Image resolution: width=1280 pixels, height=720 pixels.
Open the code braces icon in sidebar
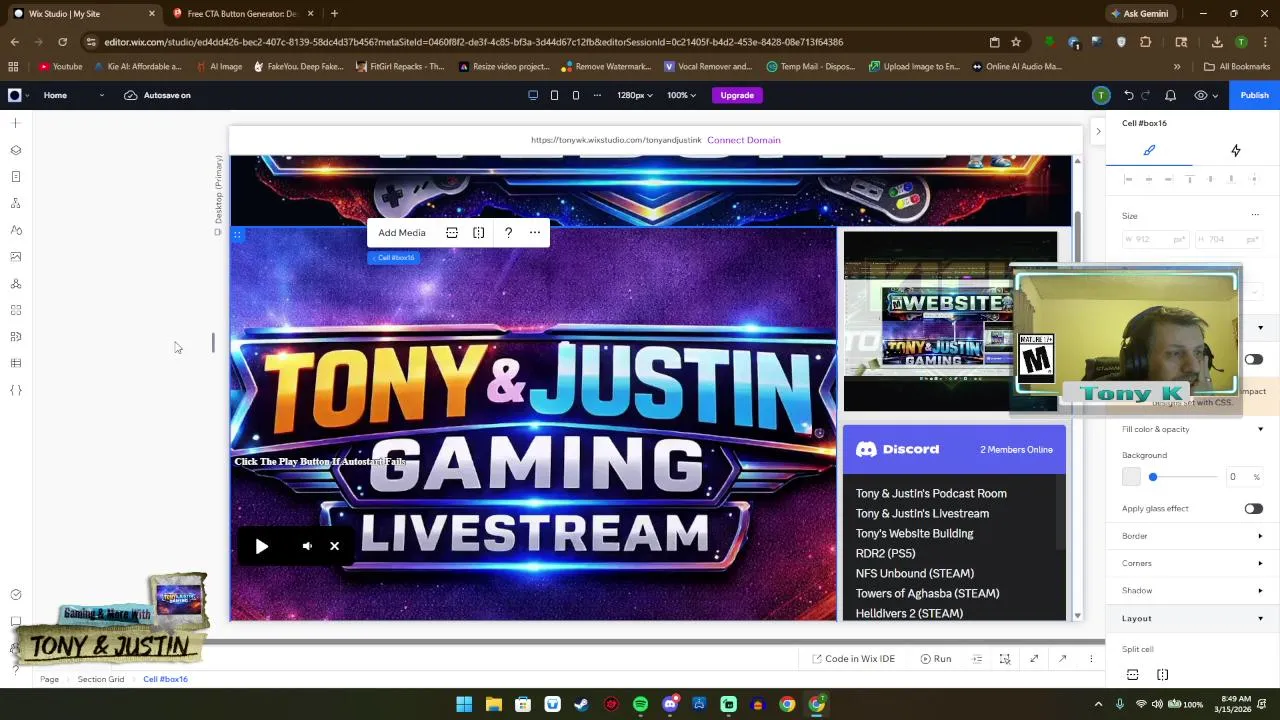(15, 390)
